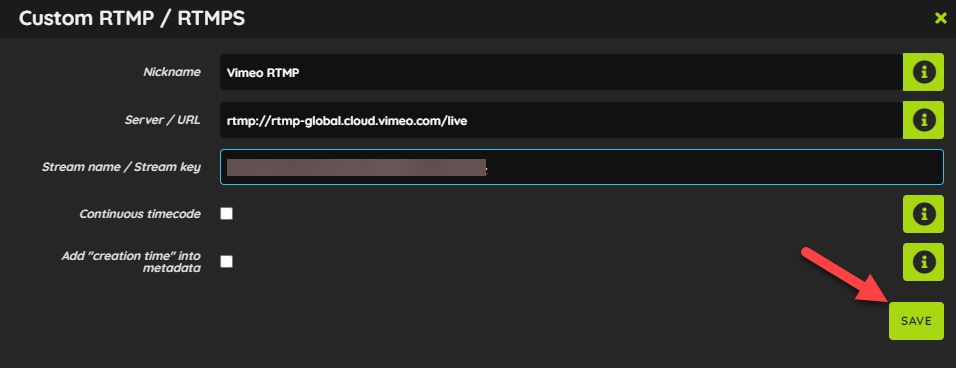Open the info tooltip for Nickname
Image resolution: width=956 pixels, height=368 pixels.
click(923, 72)
